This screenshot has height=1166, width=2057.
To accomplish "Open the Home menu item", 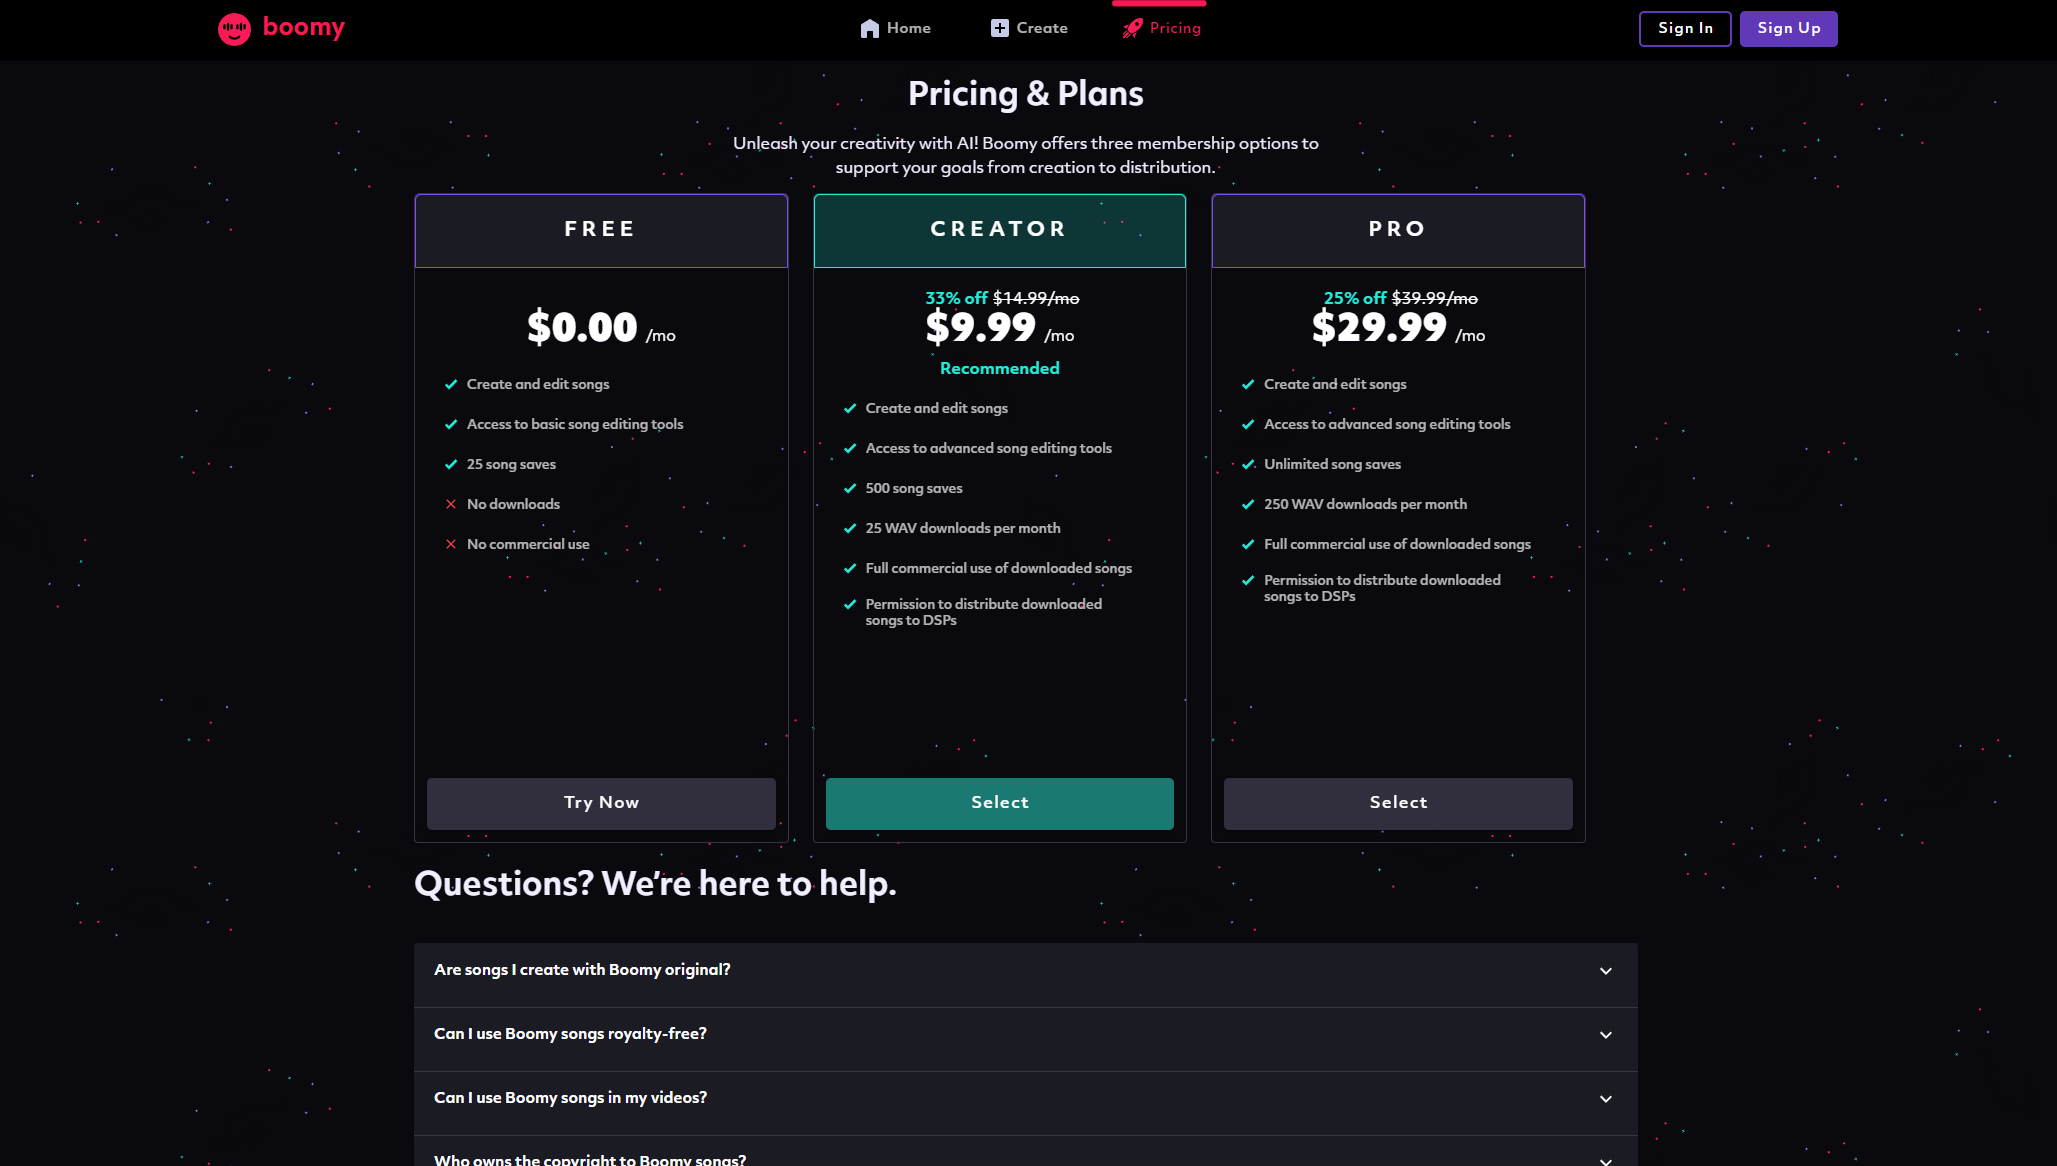I will click(x=908, y=29).
